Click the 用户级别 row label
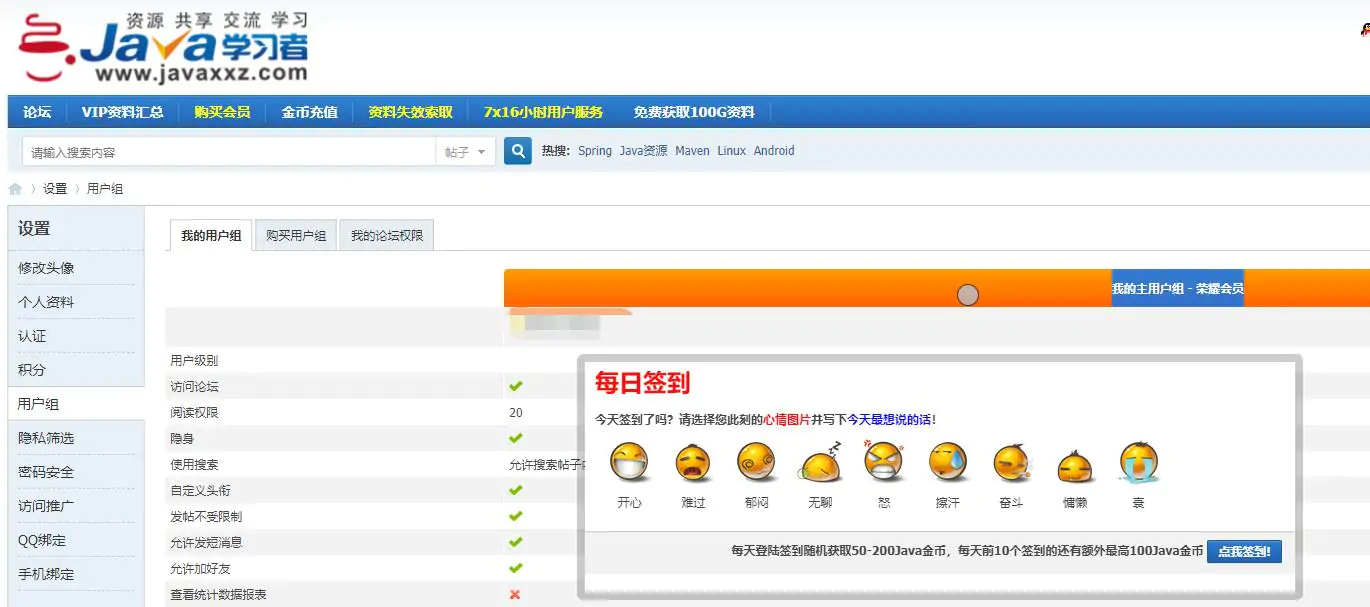This screenshot has height=607, width=1370. 194,360
